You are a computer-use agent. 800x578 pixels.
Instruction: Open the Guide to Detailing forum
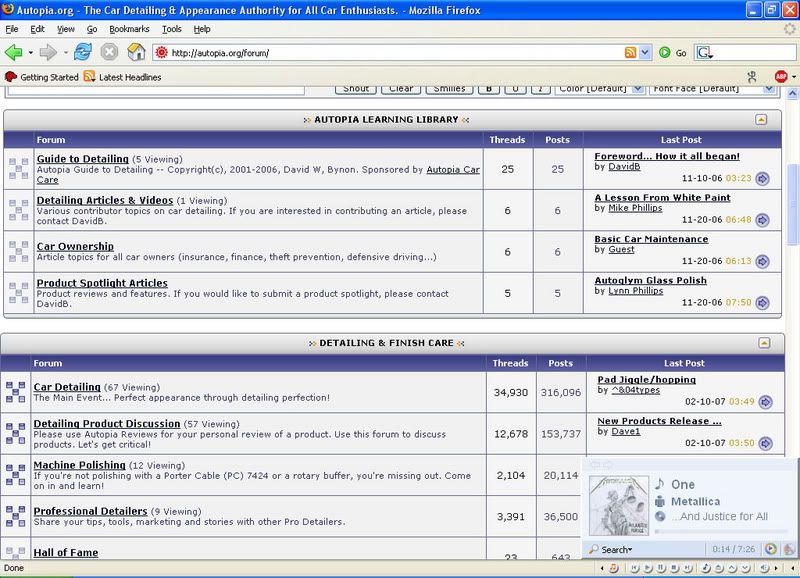click(x=83, y=159)
